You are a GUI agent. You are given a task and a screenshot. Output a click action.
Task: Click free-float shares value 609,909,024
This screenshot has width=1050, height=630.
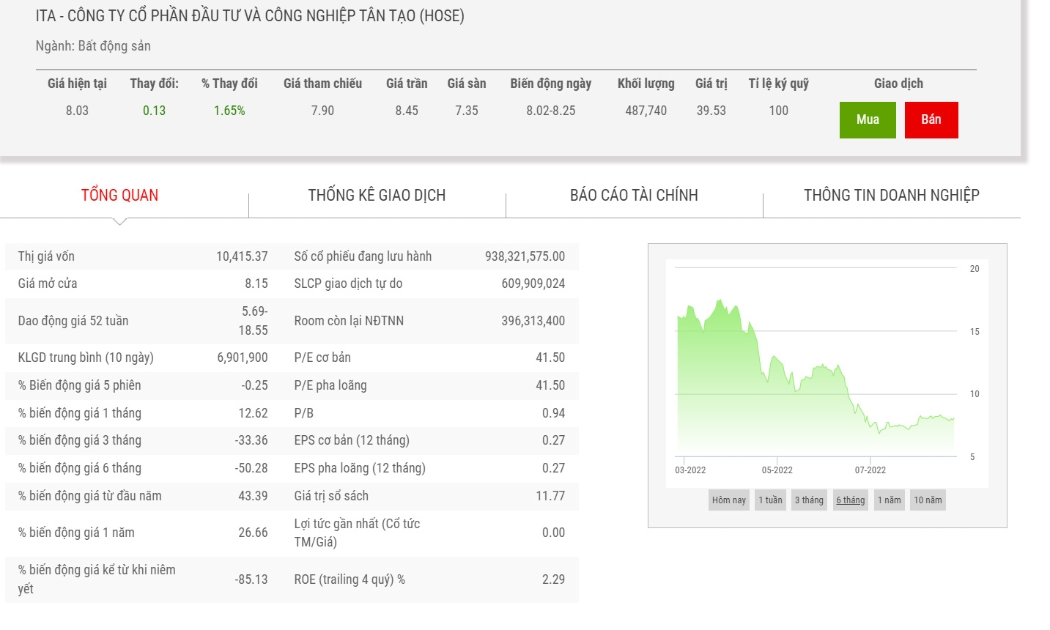click(533, 284)
